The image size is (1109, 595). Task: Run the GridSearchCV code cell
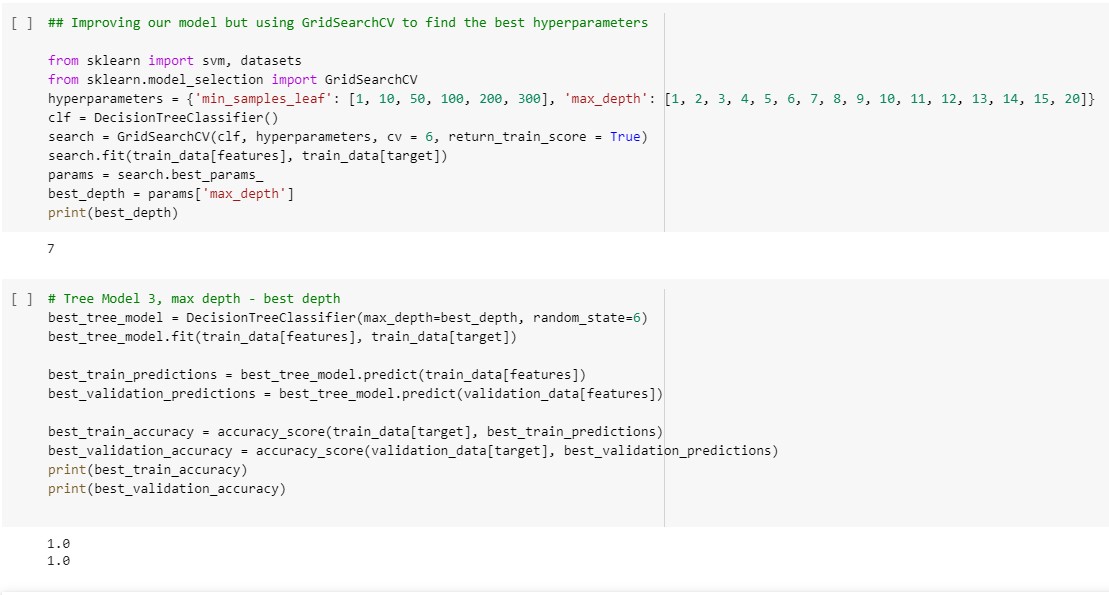click(x=23, y=22)
